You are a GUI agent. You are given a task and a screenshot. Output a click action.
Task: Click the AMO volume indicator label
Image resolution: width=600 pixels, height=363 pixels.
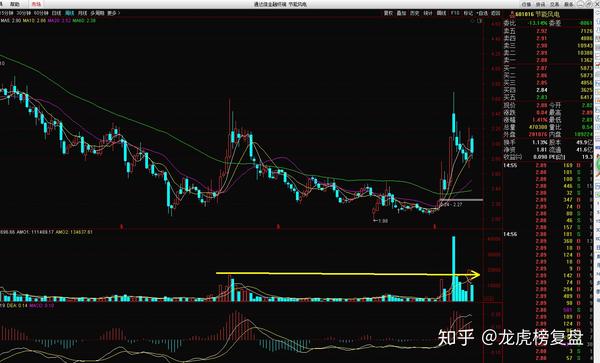[46, 232]
